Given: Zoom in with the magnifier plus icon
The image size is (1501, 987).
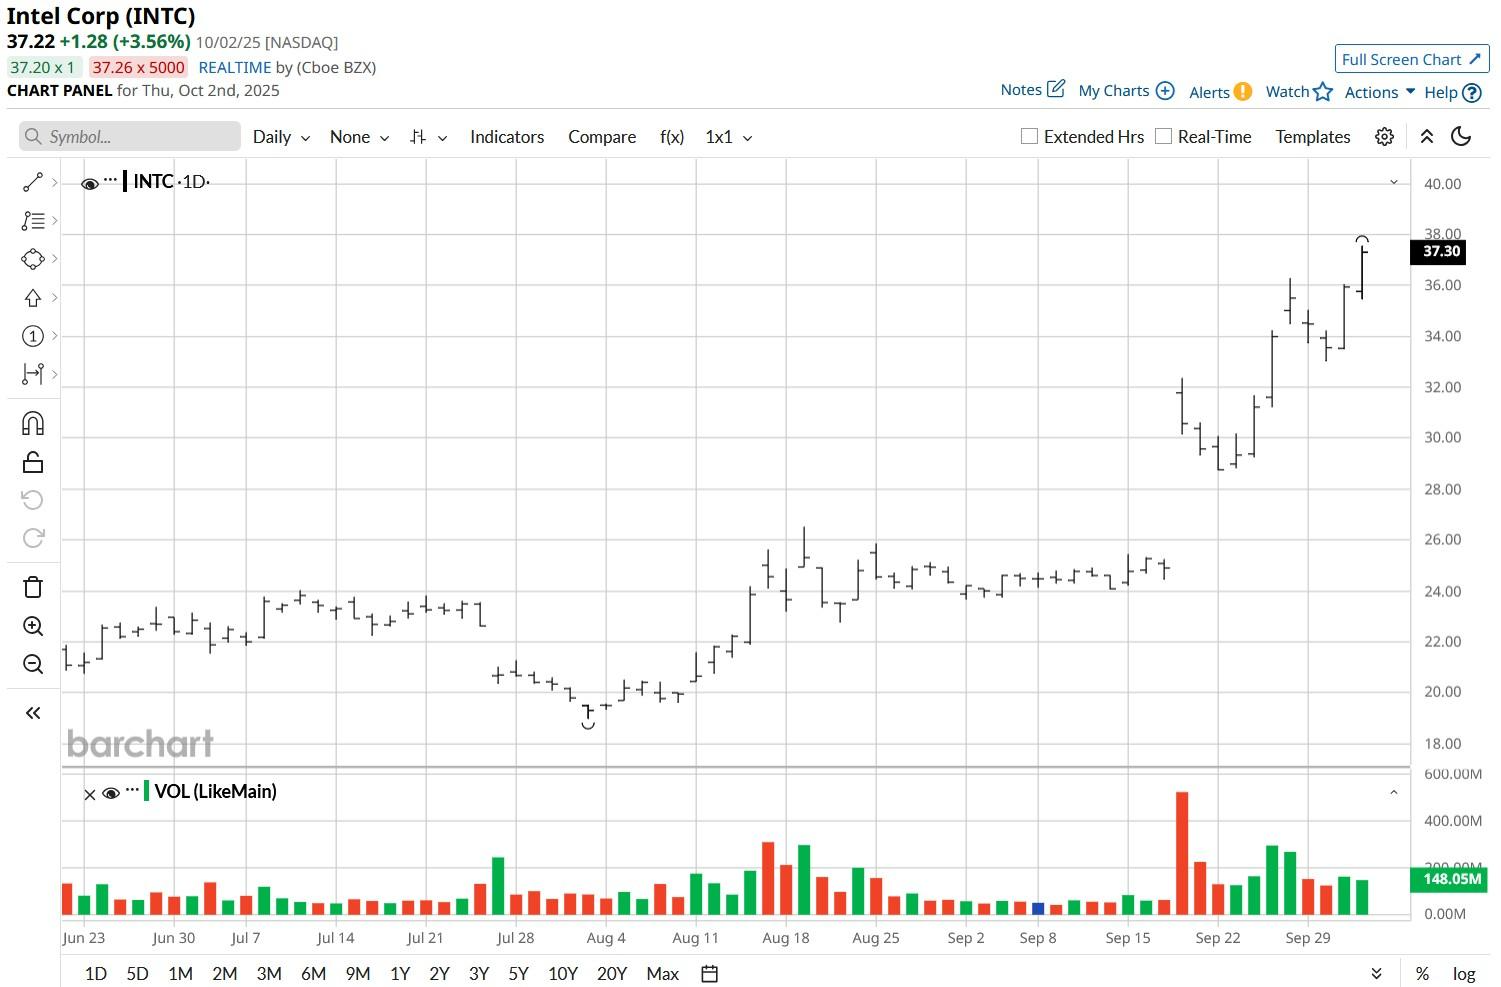Looking at the screenshot, I should (33, 626).
